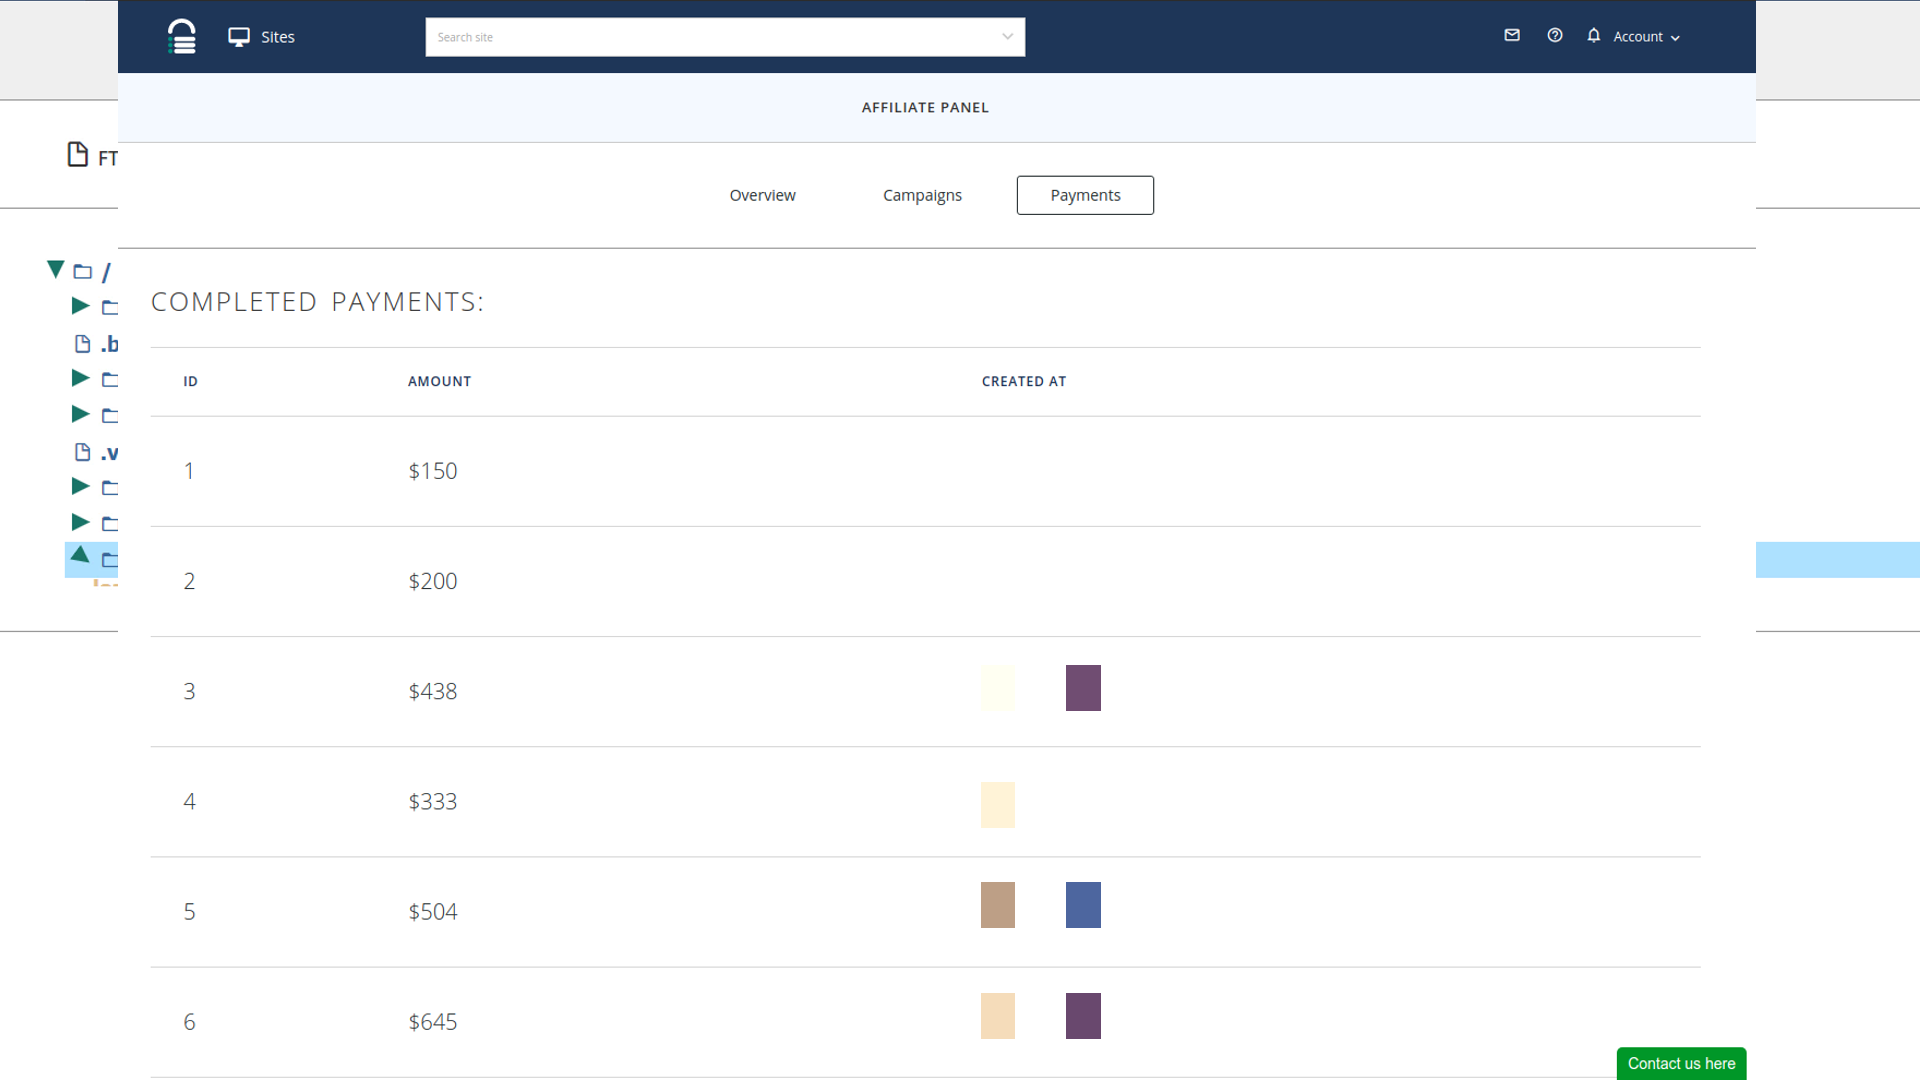
Task: Collapse the root folder tree triangle
Action: [x=56, y=269]
